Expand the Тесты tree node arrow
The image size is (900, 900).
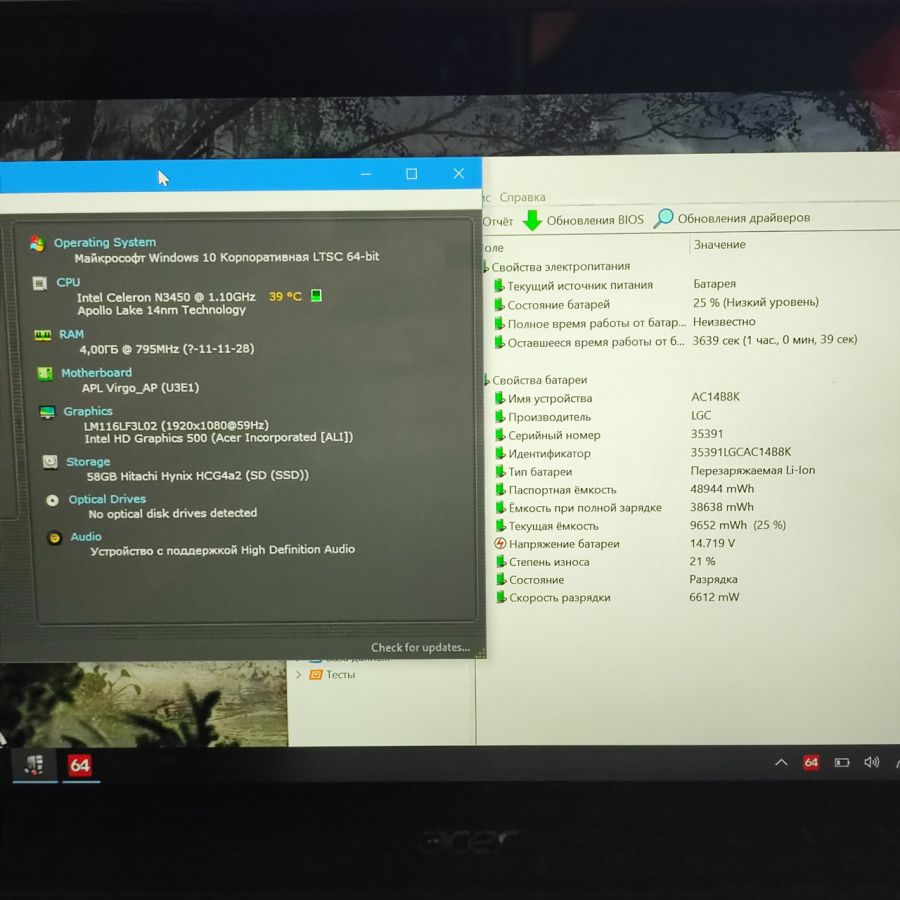click(298, 675)
